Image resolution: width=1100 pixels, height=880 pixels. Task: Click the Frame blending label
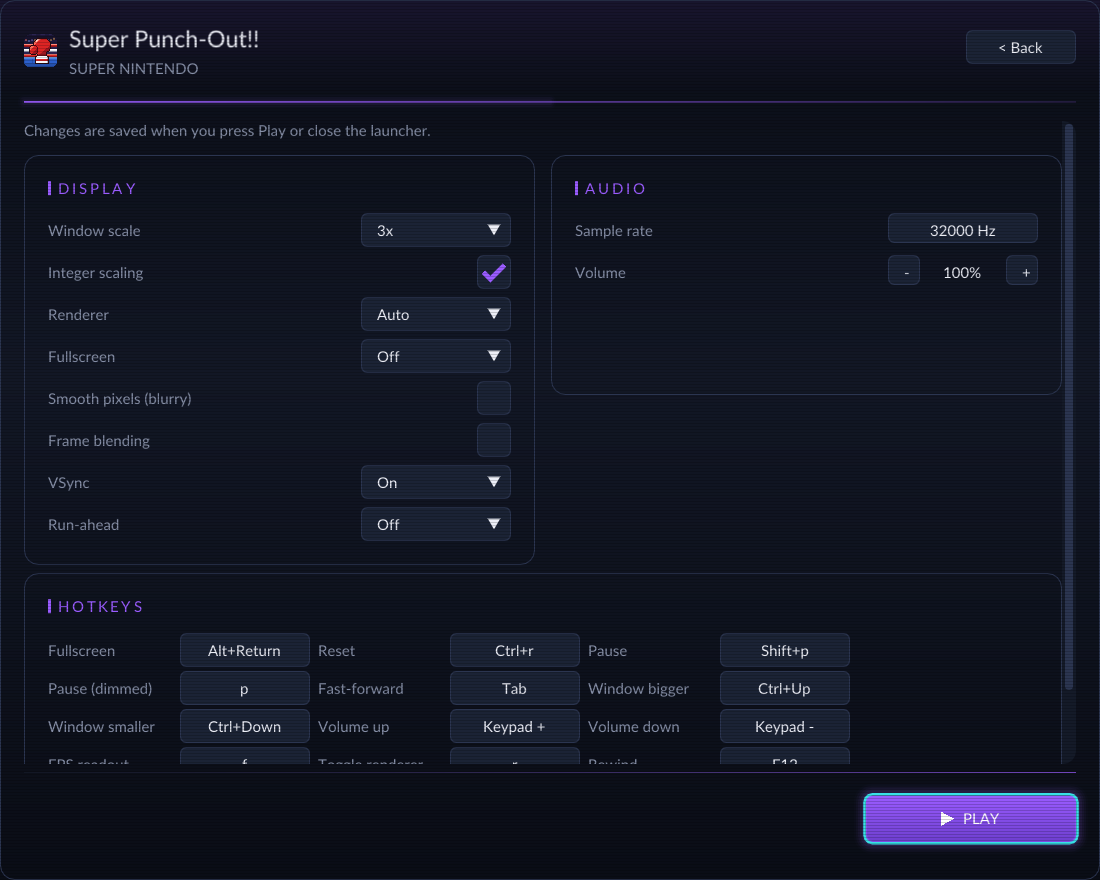point(99,441)
